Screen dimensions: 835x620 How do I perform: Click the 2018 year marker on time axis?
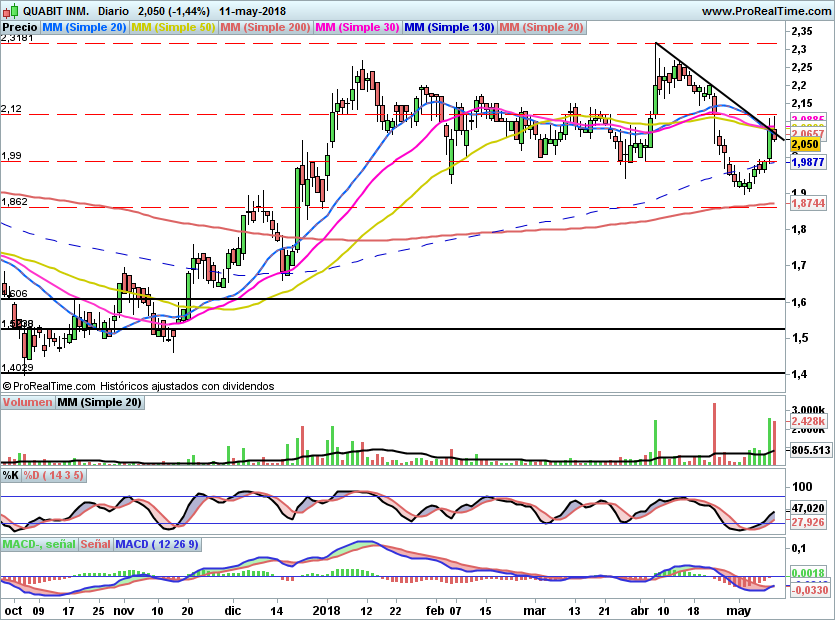[x=326, y=610]
